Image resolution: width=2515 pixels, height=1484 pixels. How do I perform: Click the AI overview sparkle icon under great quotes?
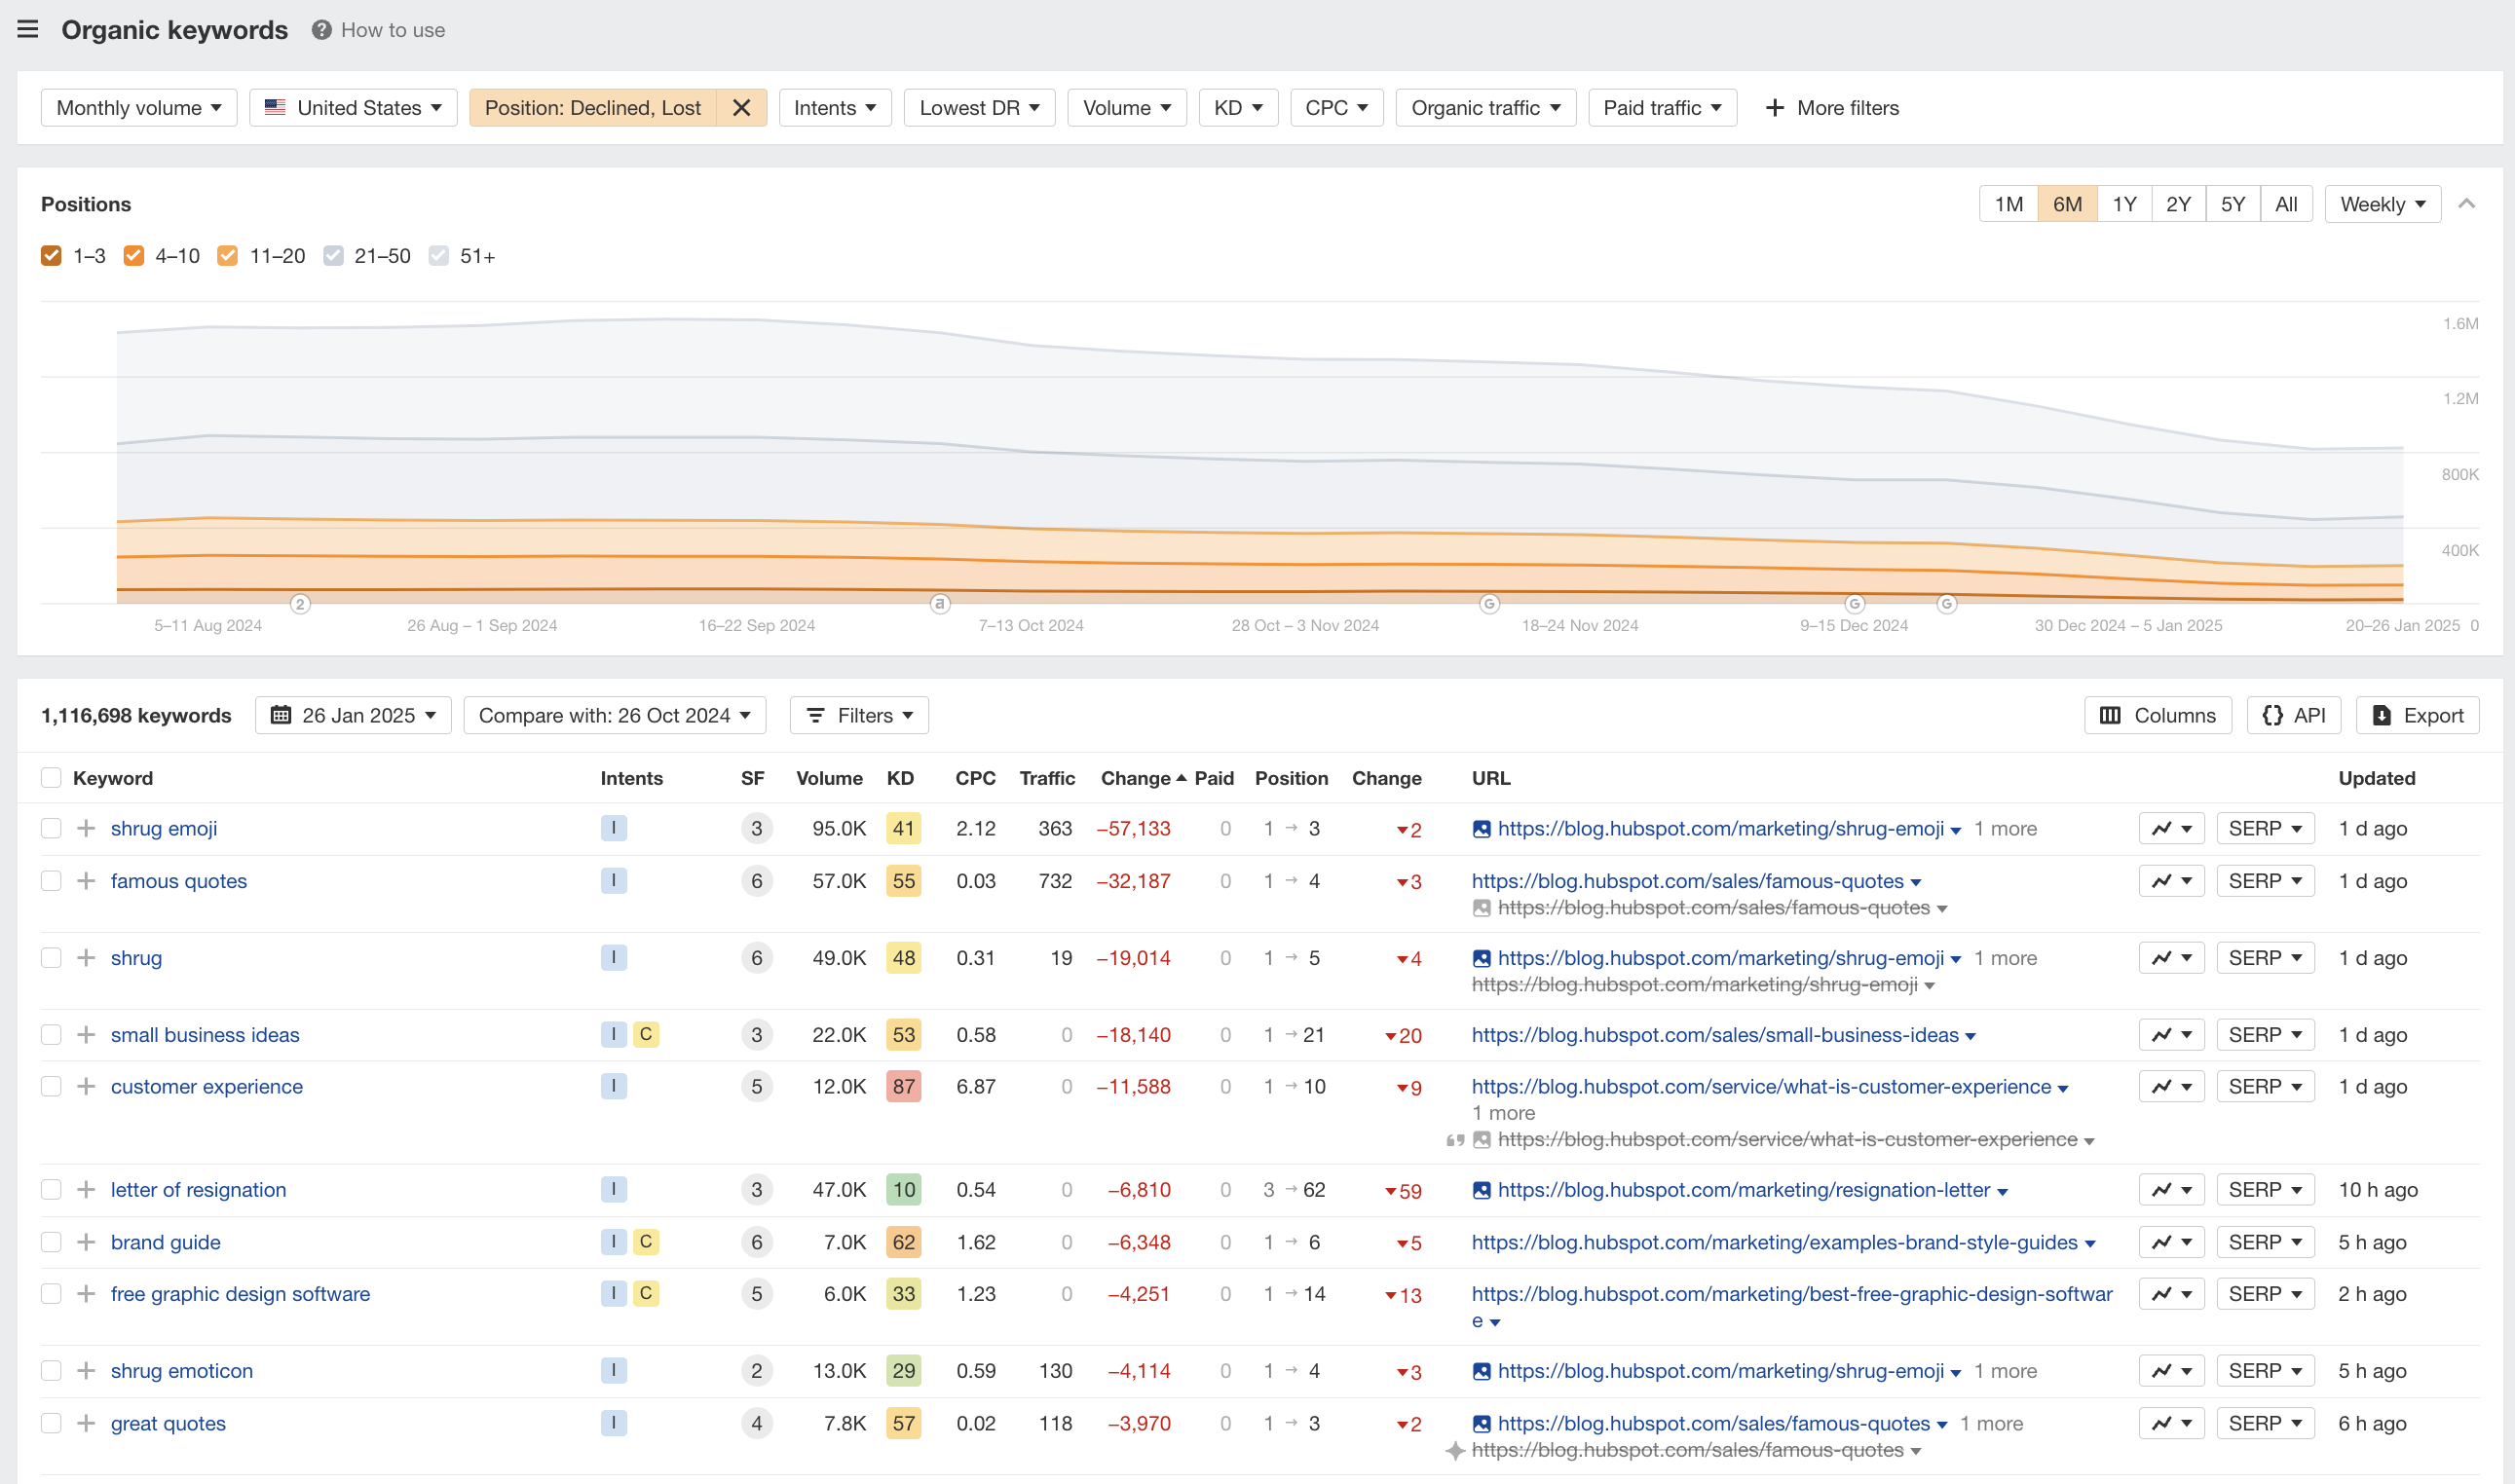click(1455, 1451)
